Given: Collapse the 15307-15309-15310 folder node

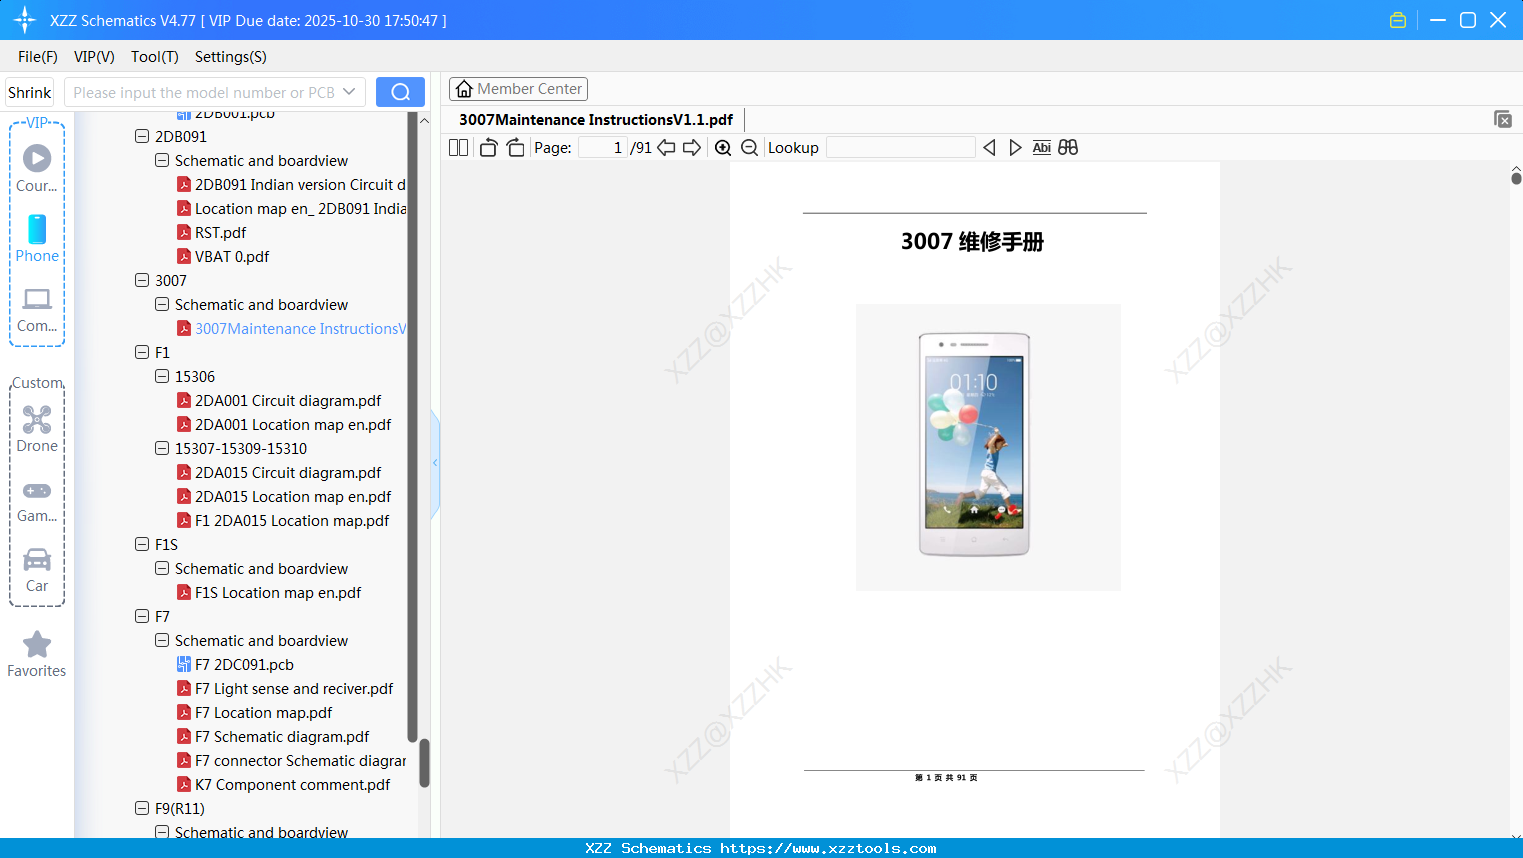Looking at the screenshot, I should tap(162, 448).
